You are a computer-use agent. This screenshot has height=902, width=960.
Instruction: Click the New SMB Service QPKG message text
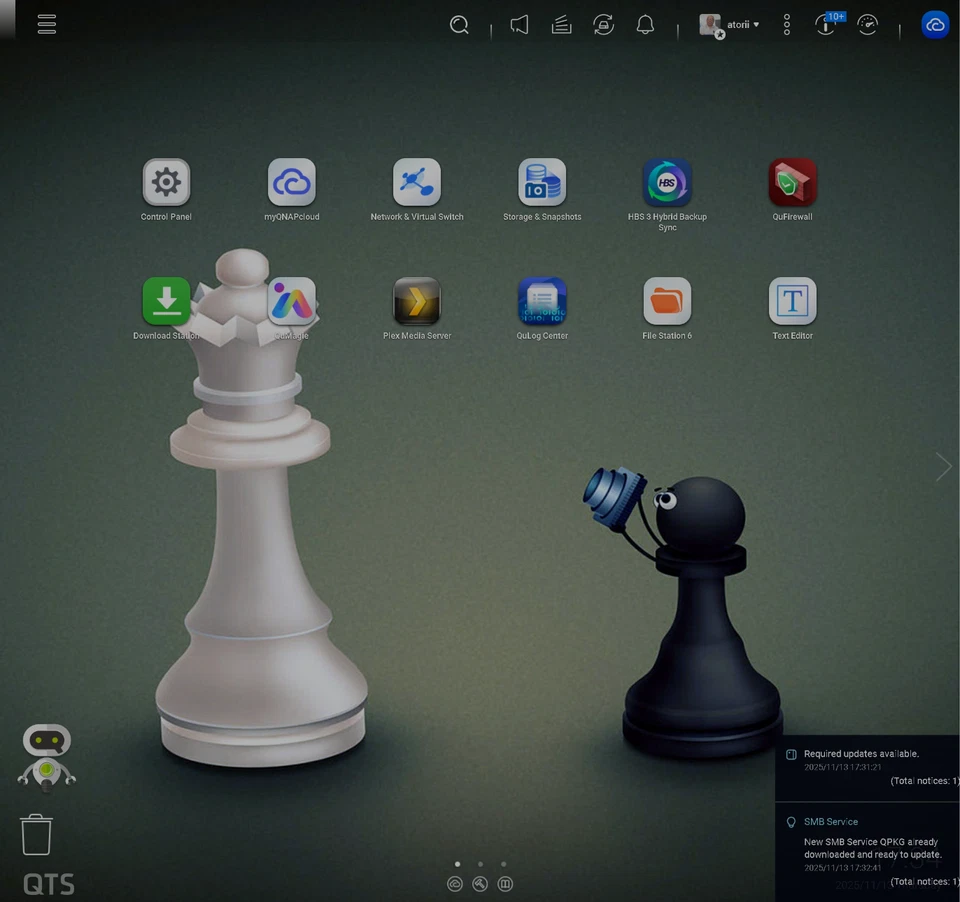(872, 848)
